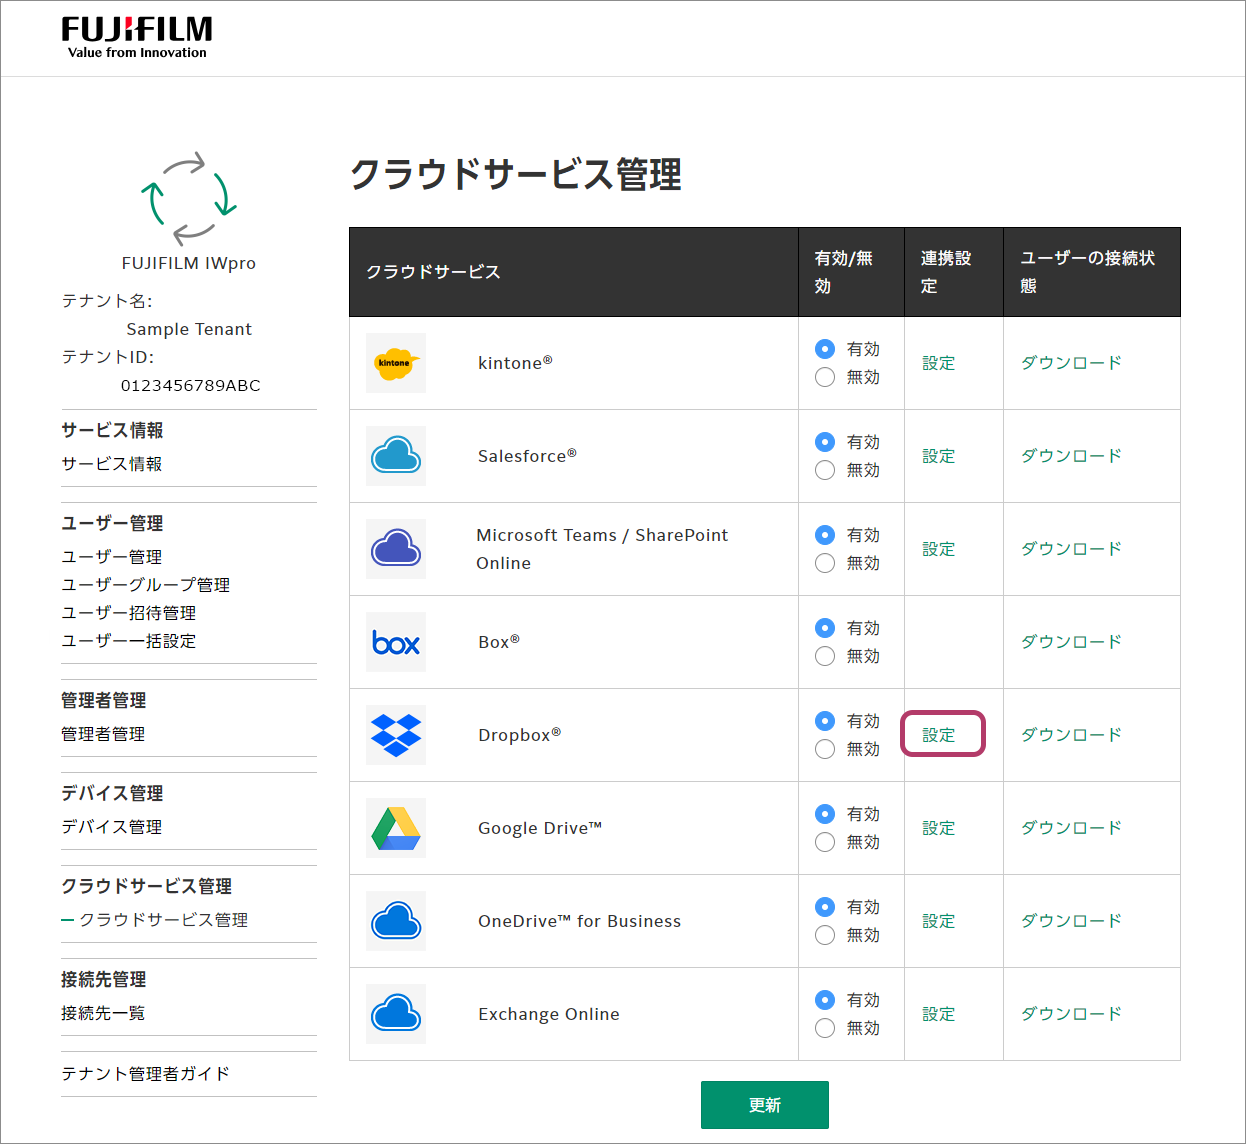The image size is (1246, 1144).
Task: Set Exchange Online to 無効
Action: click(x=825, y=1028)
